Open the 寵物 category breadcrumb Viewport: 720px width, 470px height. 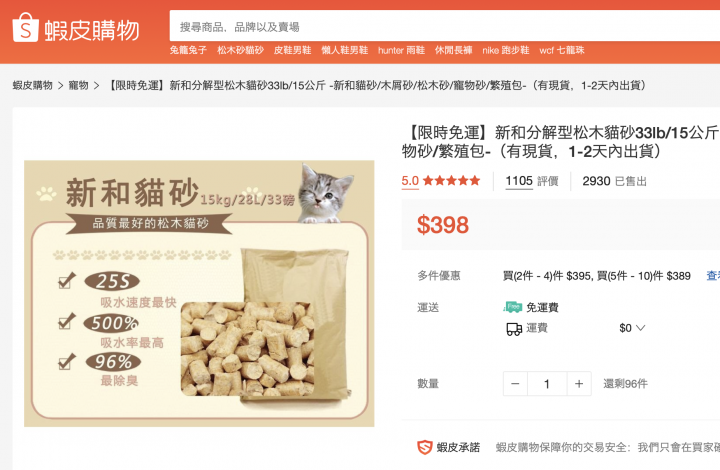[x=79, y=85]
